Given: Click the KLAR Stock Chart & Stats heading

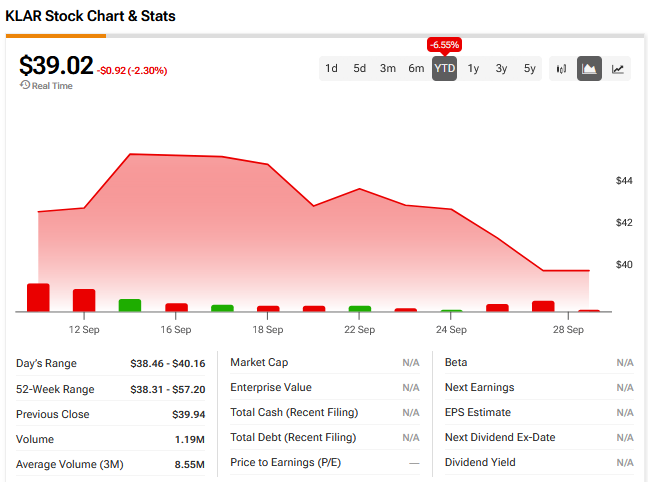Looking at the screenshot, I should tap(90, 16).
